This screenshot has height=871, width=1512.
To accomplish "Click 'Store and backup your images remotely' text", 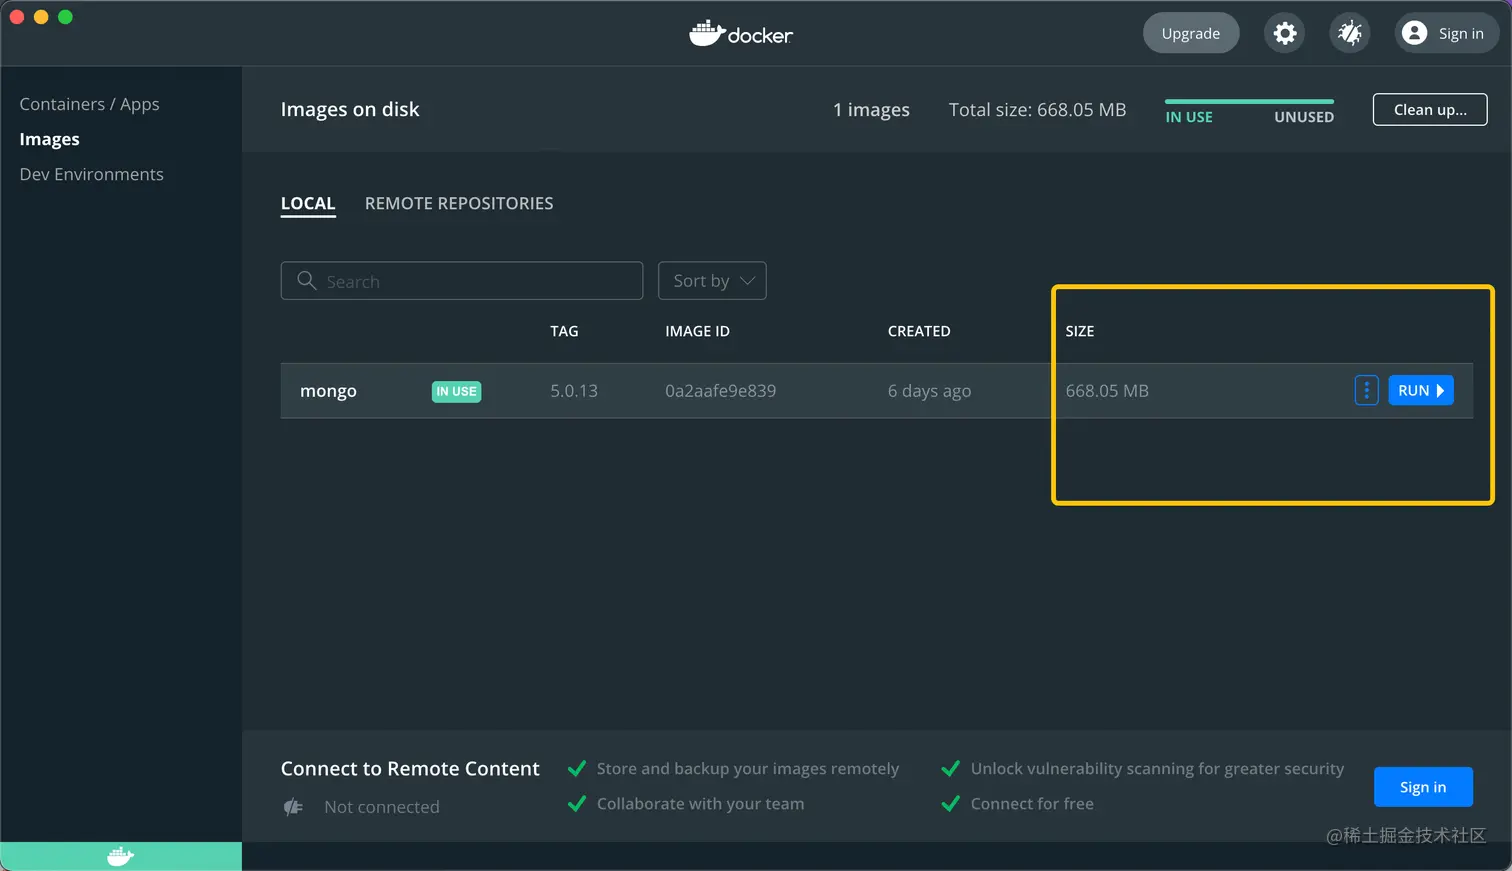I will (748, 769).
